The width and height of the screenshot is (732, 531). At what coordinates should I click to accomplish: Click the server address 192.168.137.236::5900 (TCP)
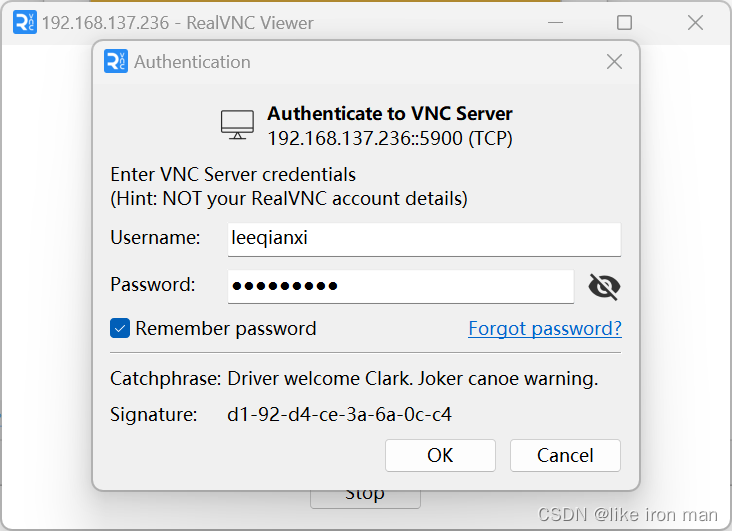(x=390, y=138)
